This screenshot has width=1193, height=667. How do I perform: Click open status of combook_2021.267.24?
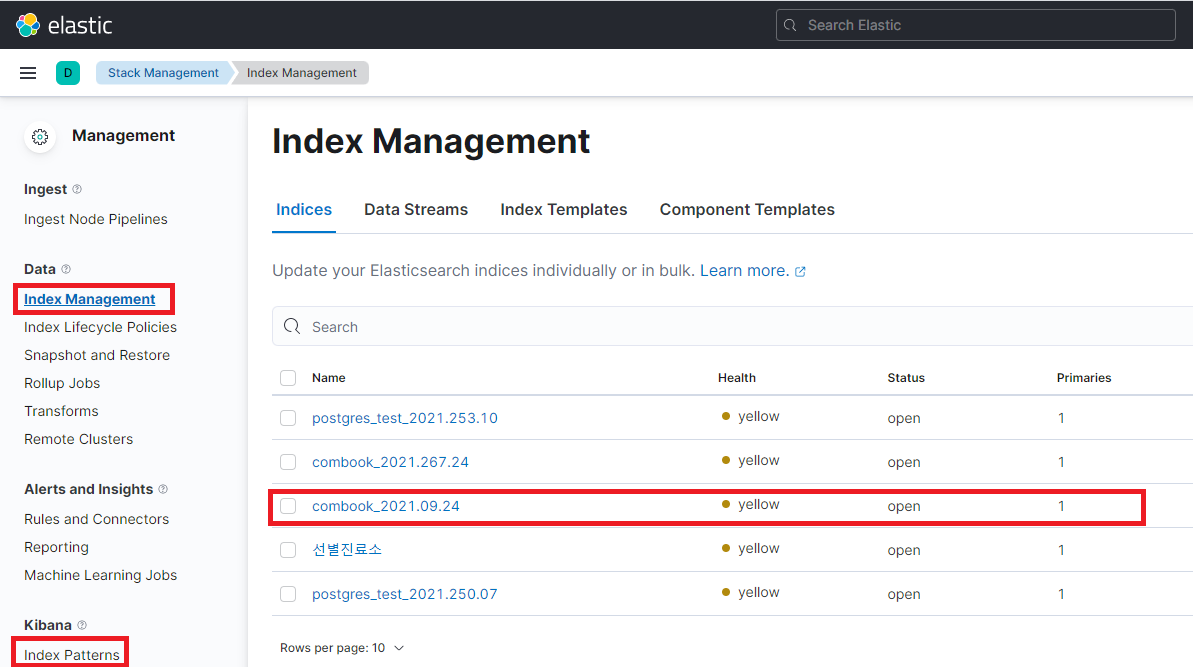(x=904, y=462)
